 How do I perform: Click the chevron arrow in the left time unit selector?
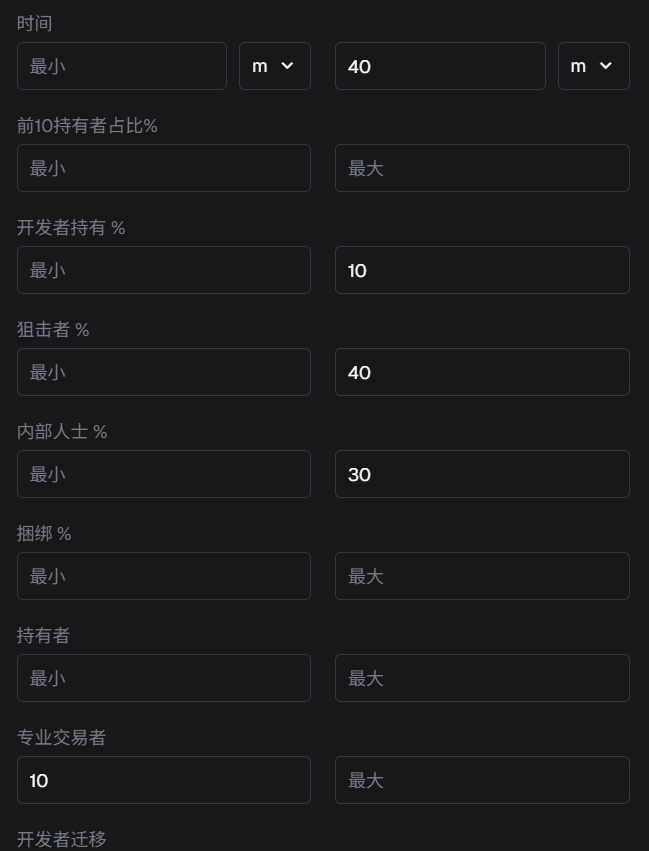pos(288,66)
